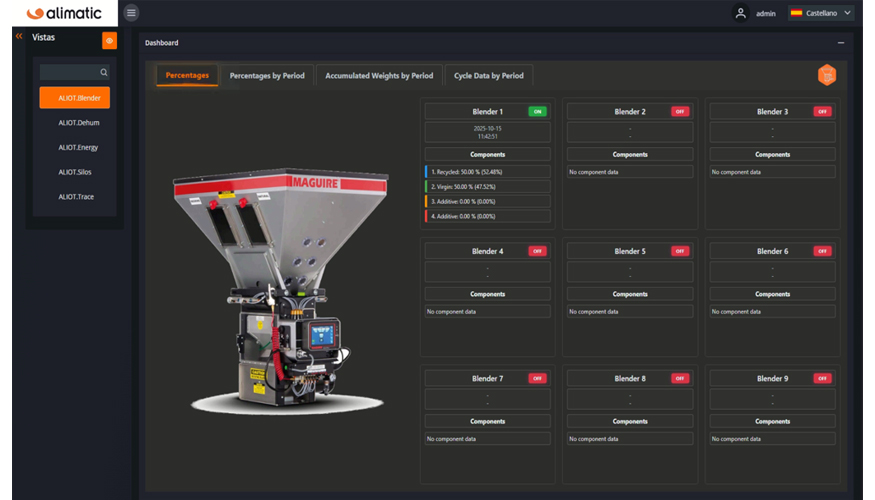Click Blender 1 Components header
This screenshot has width=875, height=500.
point(488,155)
